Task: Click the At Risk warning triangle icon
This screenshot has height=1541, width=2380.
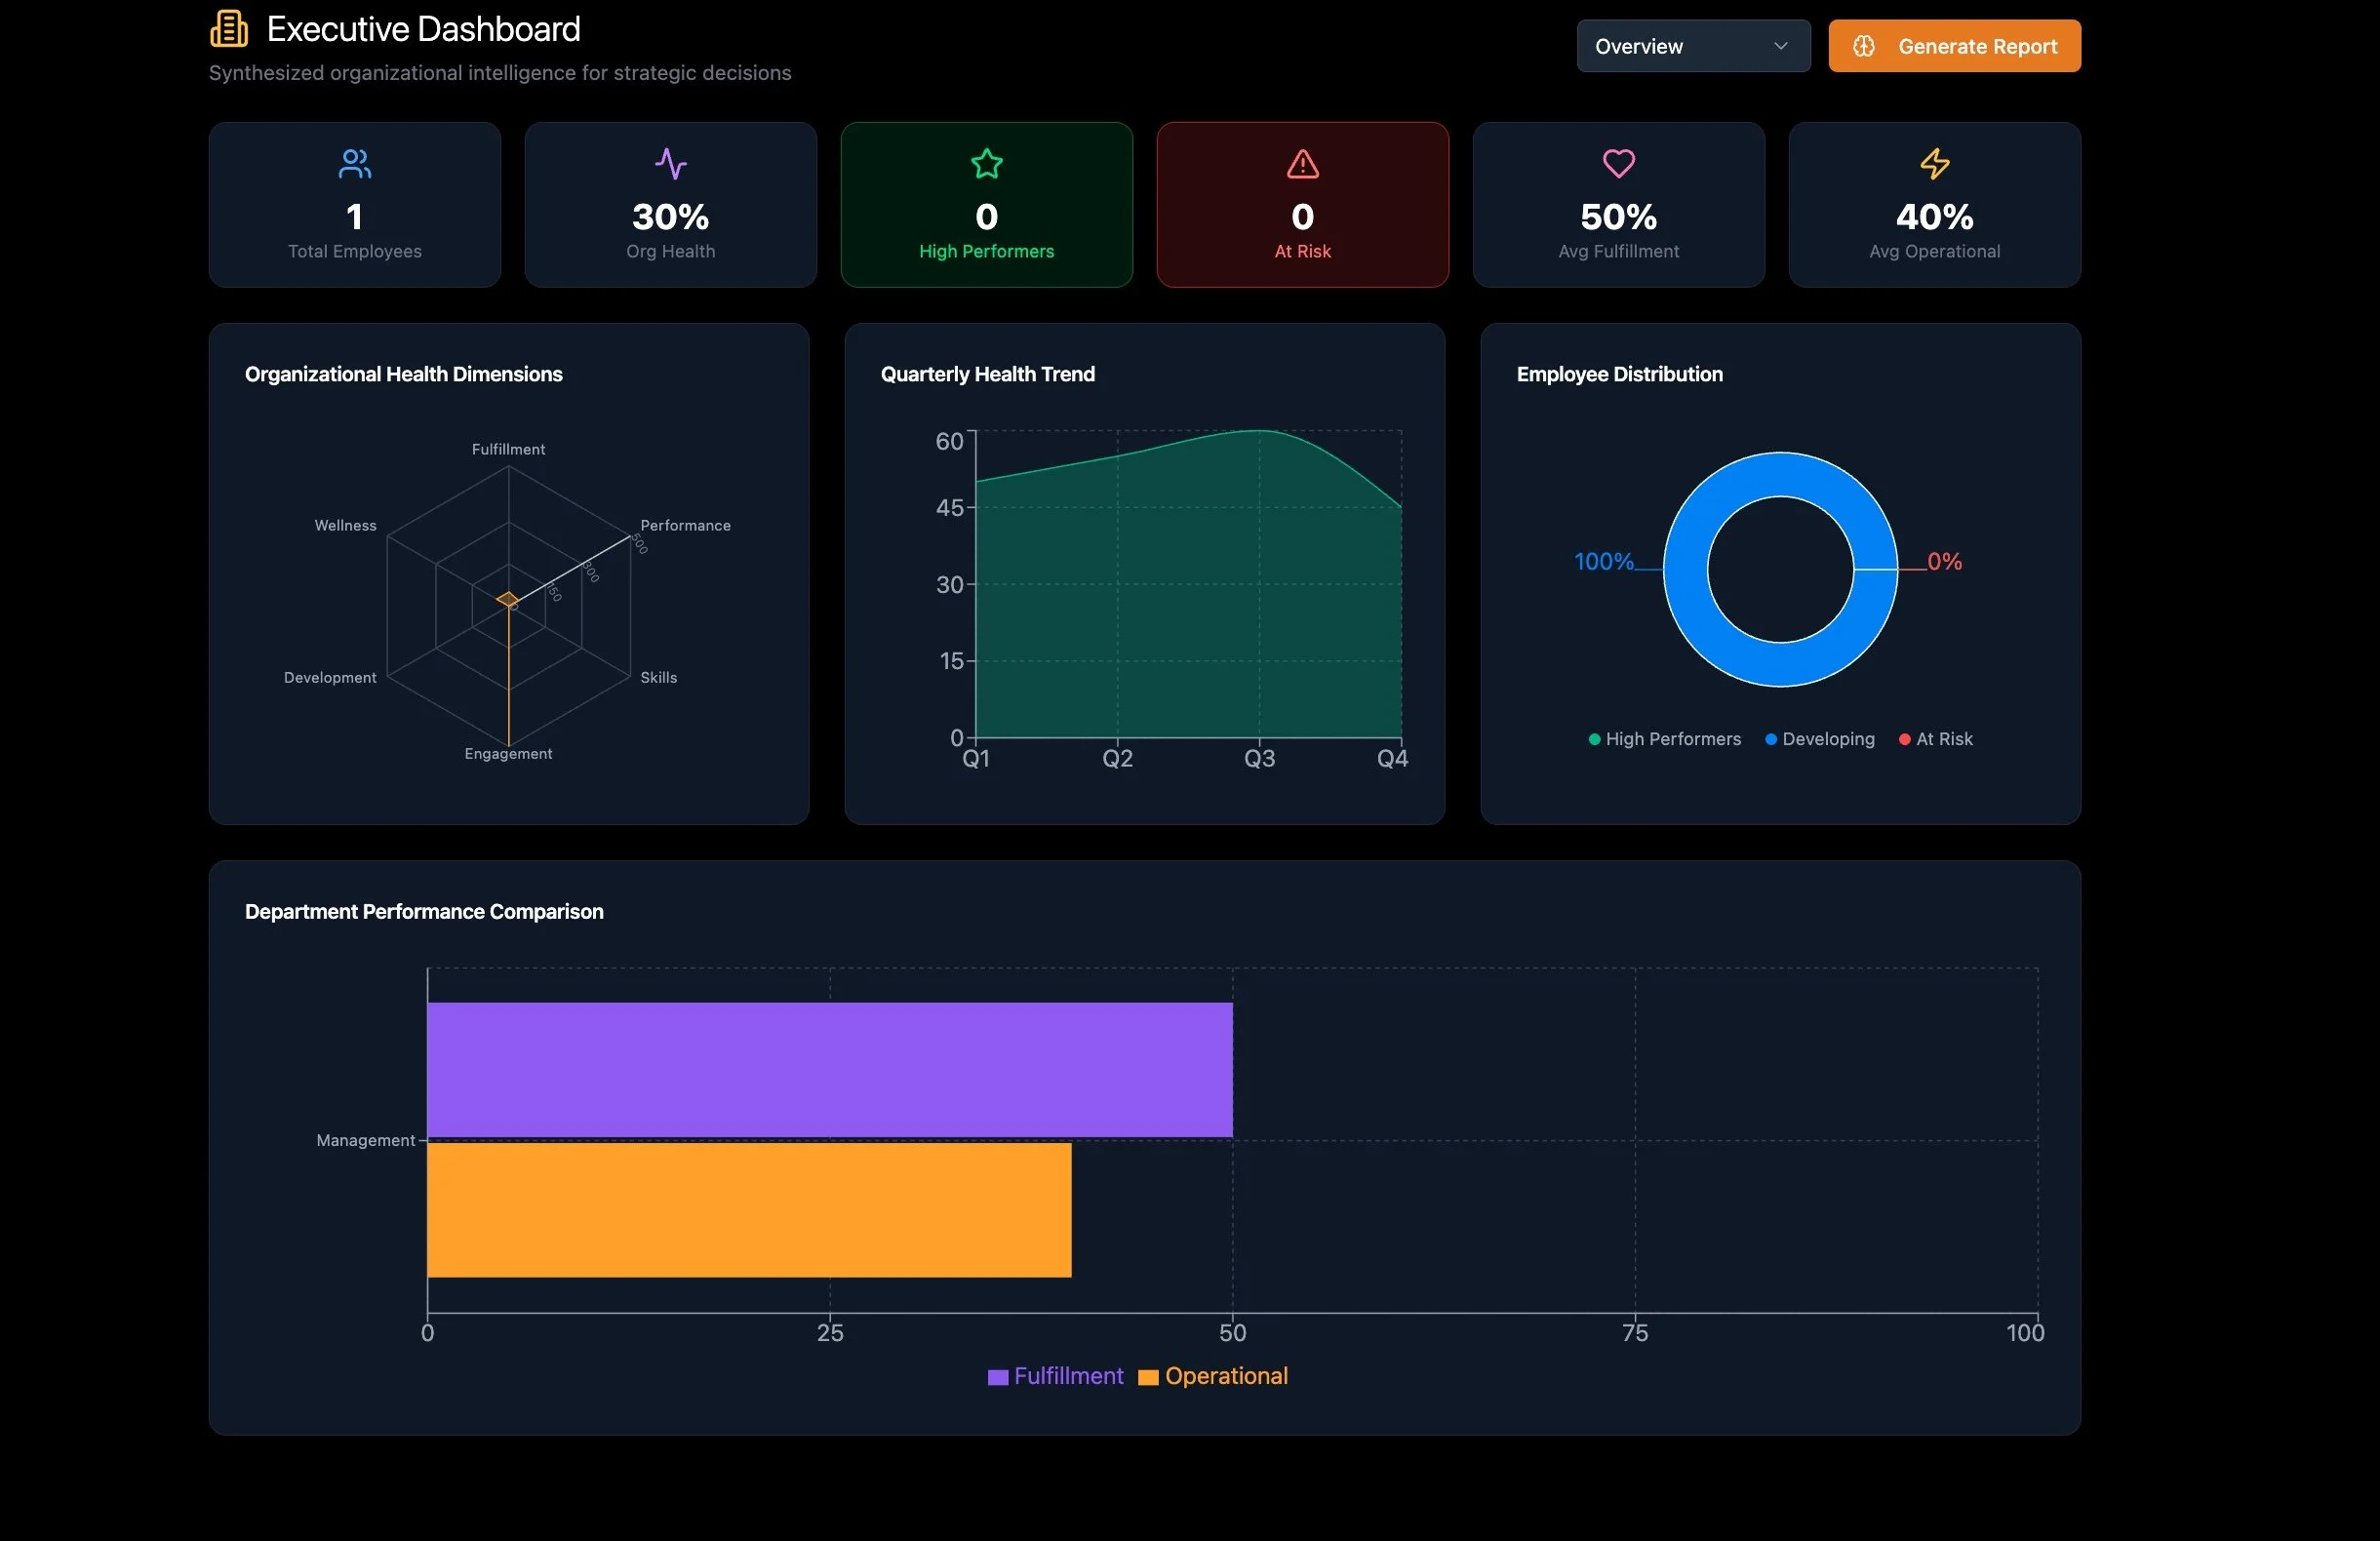Action: [1302, 164]
